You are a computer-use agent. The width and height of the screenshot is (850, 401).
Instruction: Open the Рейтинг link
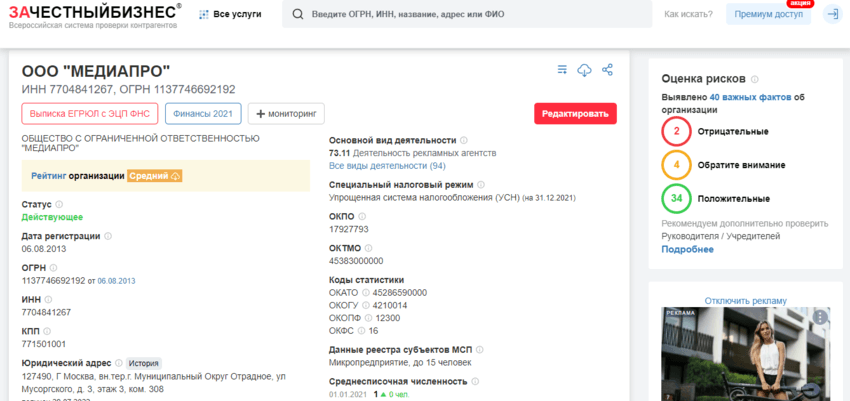tap(49, 176)
